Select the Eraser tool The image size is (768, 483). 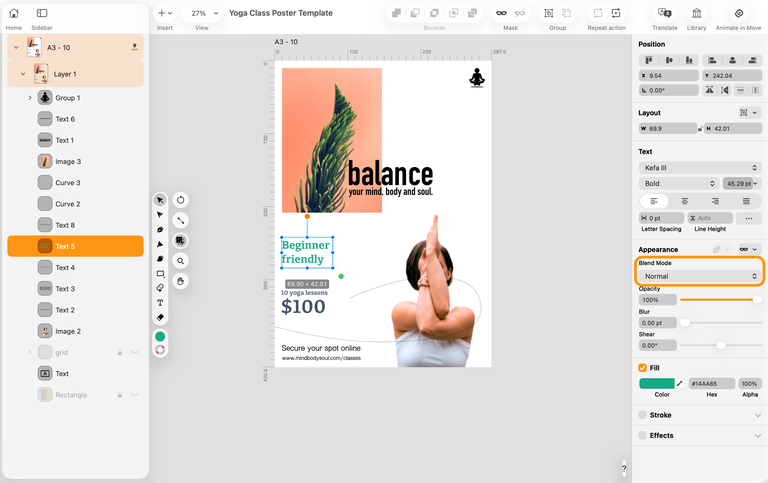click(x=160, y=317)
